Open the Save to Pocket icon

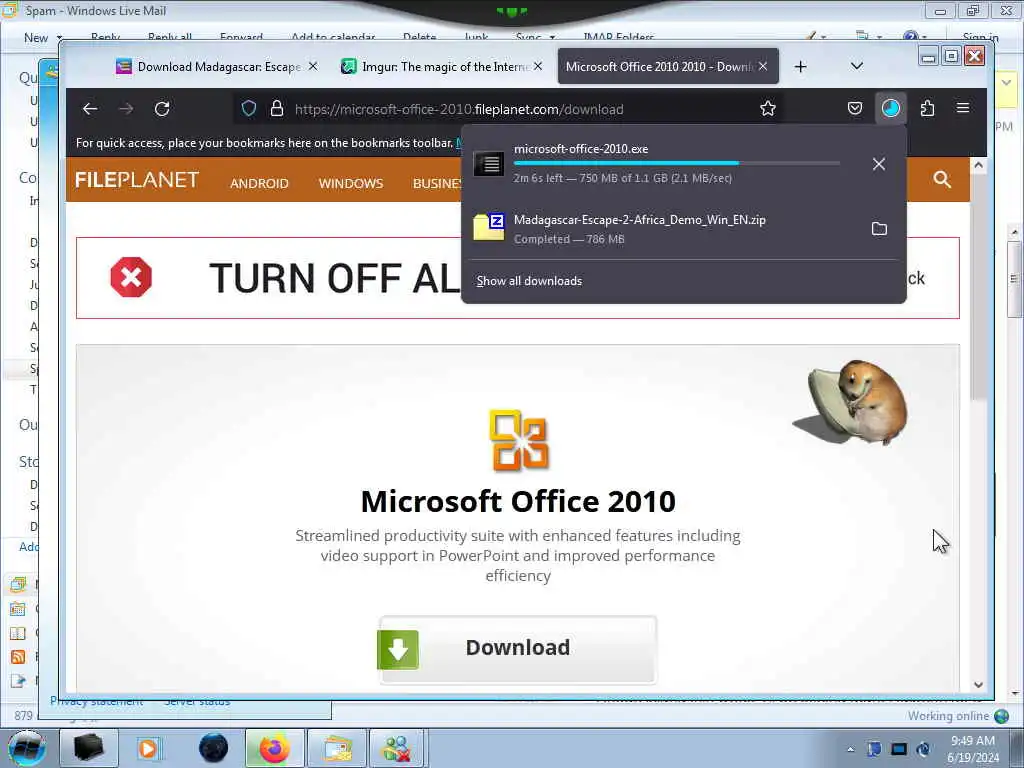854,108
